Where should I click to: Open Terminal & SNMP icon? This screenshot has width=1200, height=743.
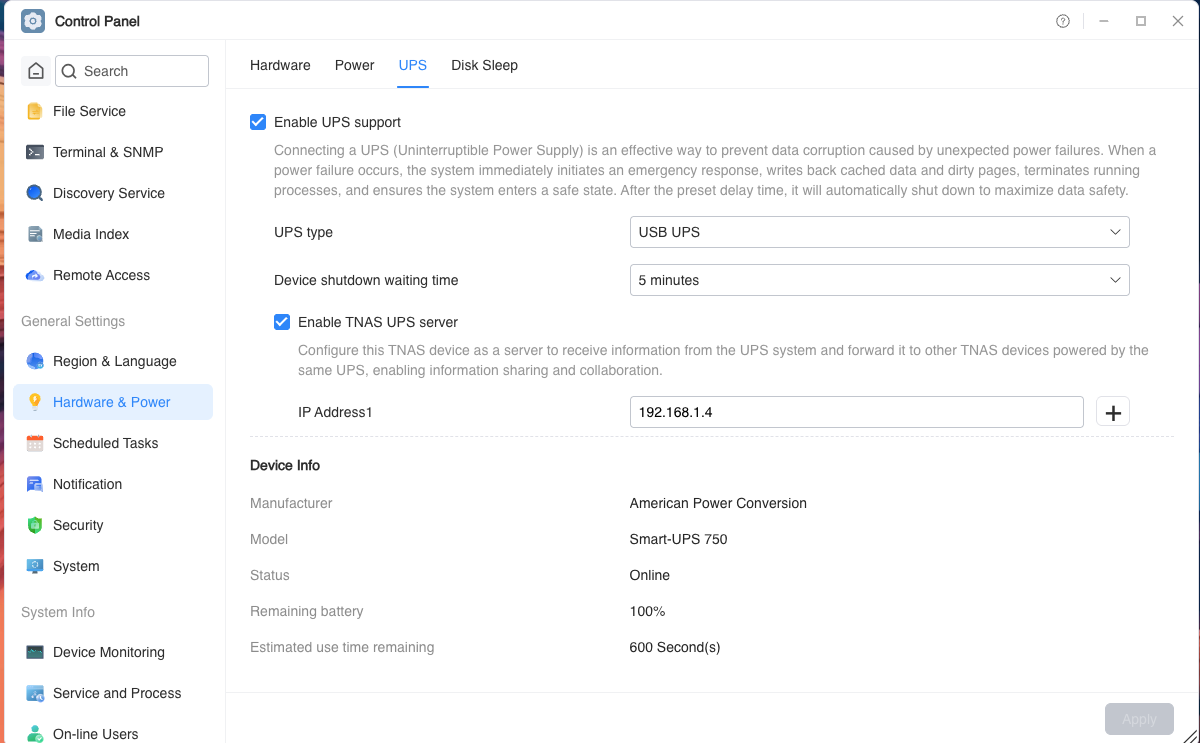pyautogui.click(x=35, y=152)
